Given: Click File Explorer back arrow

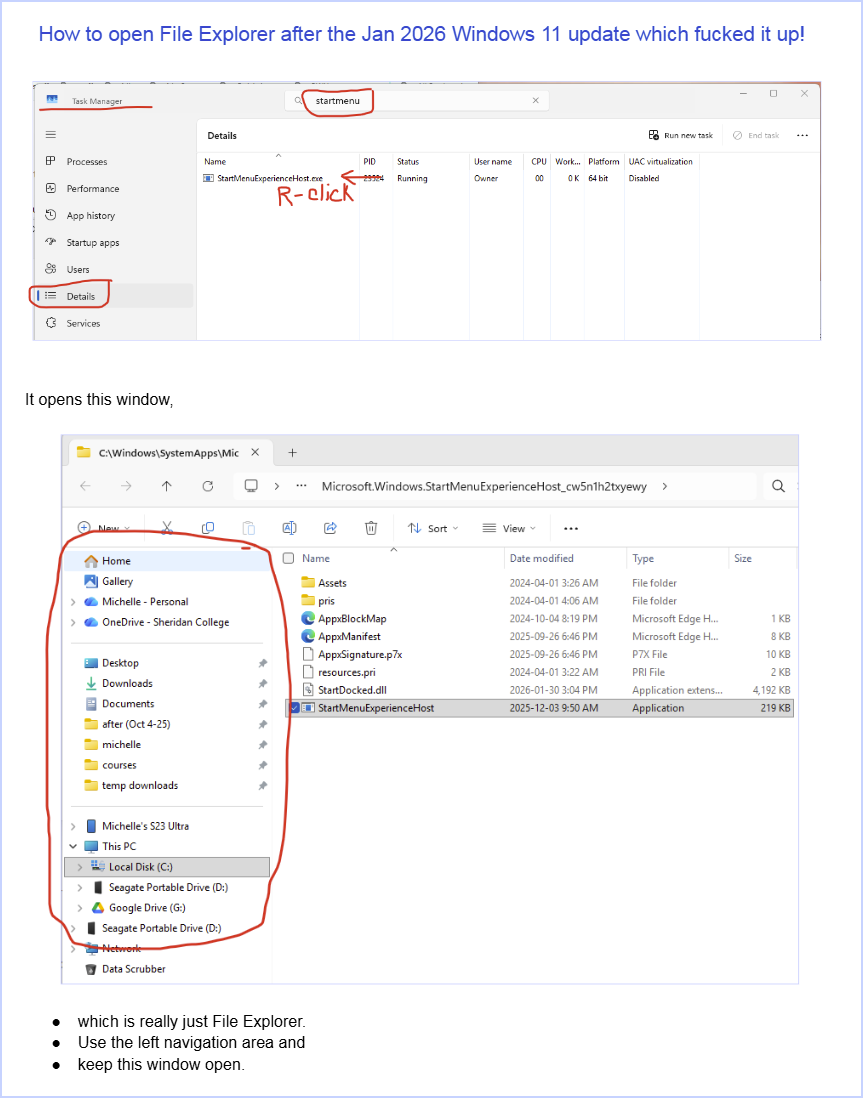Looking at the screenshot, I should pyautogui.click(x=85, y=486).
